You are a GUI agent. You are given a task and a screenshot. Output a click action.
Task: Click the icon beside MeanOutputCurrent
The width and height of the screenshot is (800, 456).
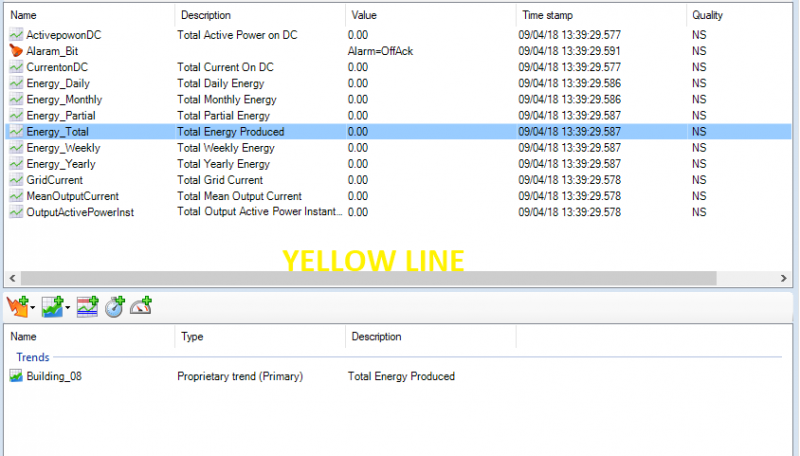(x=16, y=196)
